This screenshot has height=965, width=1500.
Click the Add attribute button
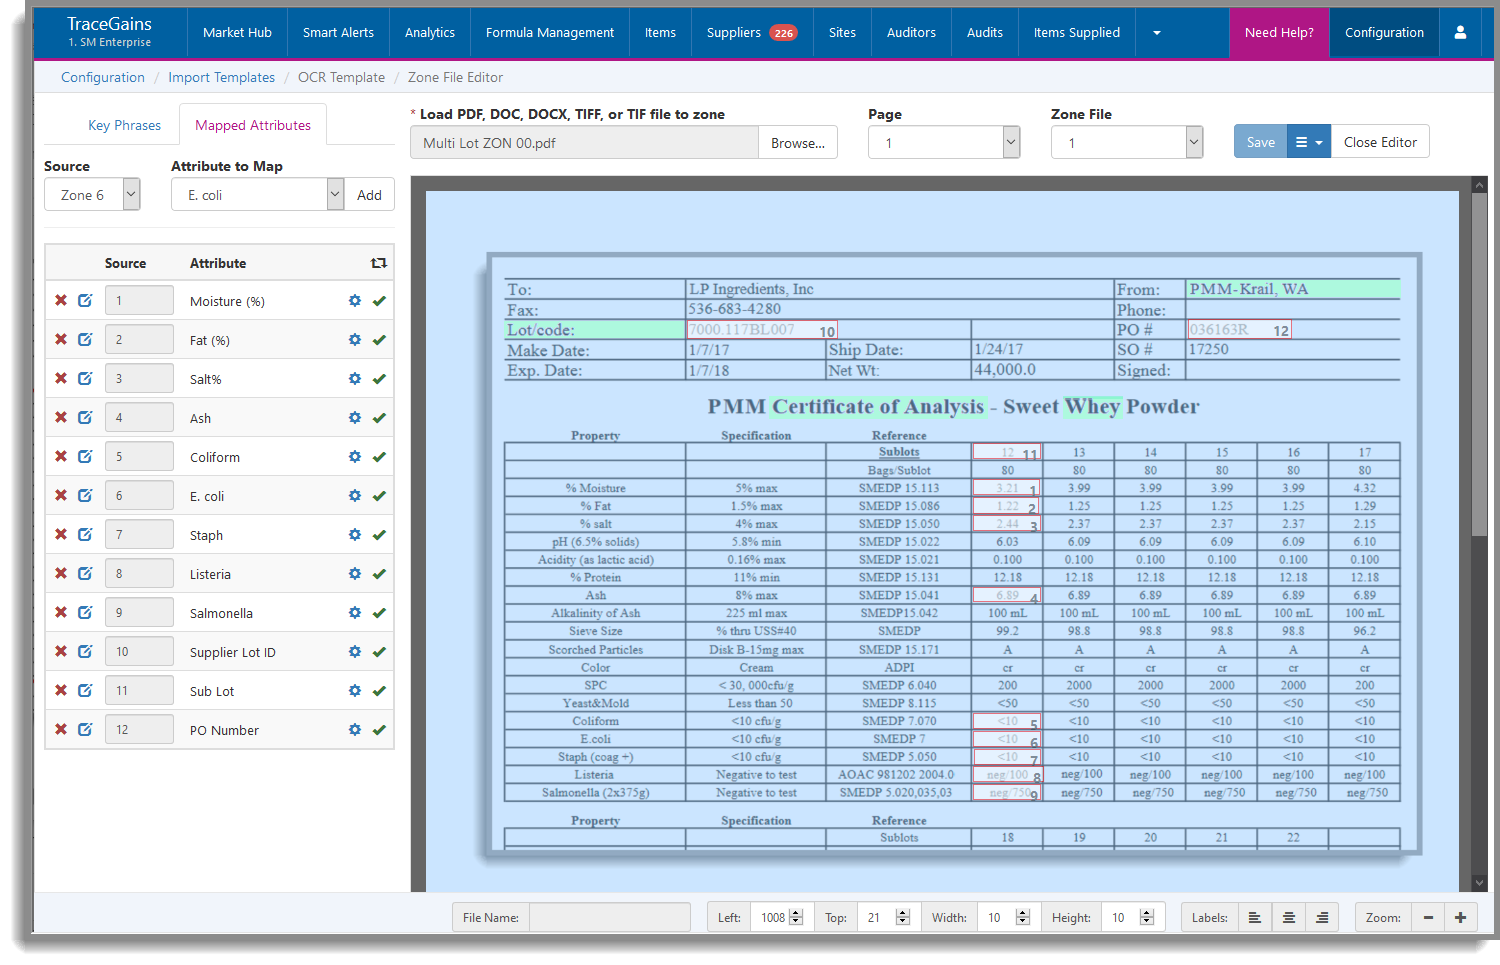coord(369,195)
